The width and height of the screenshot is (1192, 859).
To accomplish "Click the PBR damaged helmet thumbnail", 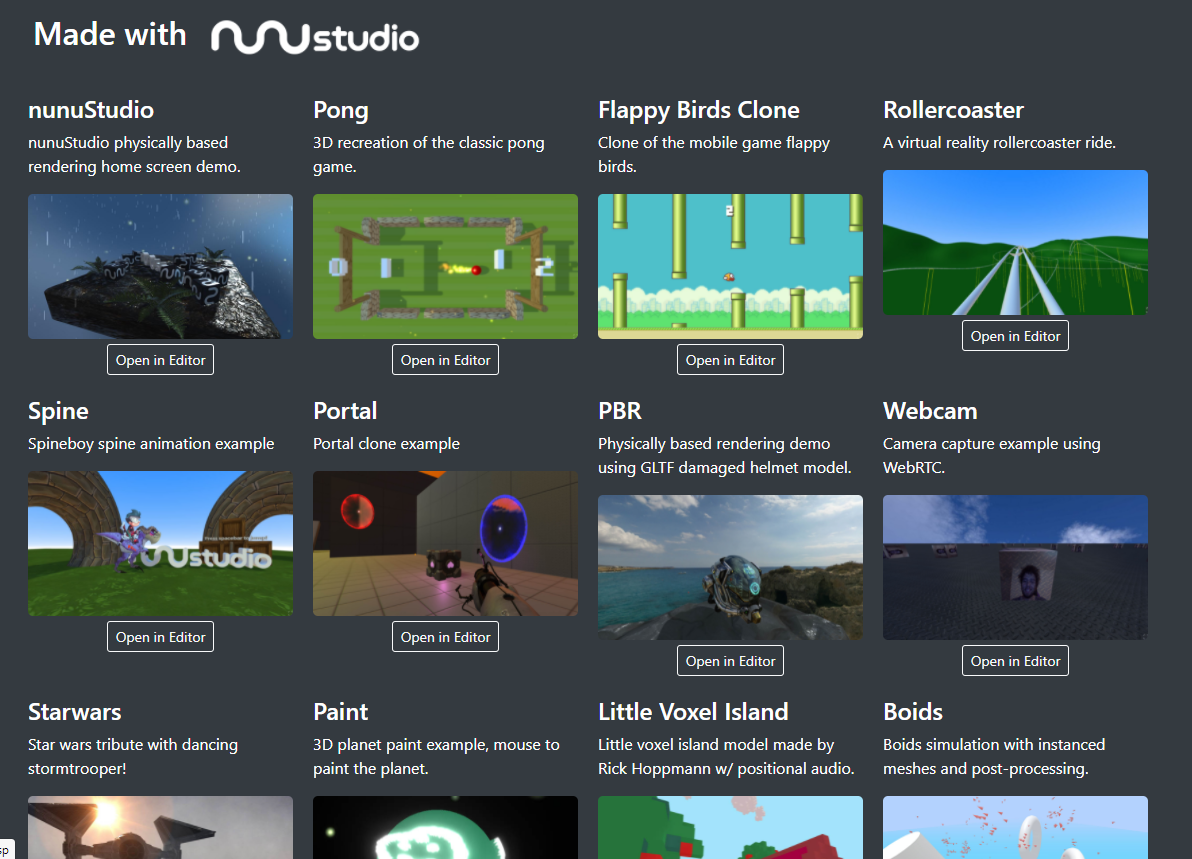I will [731, 567].
